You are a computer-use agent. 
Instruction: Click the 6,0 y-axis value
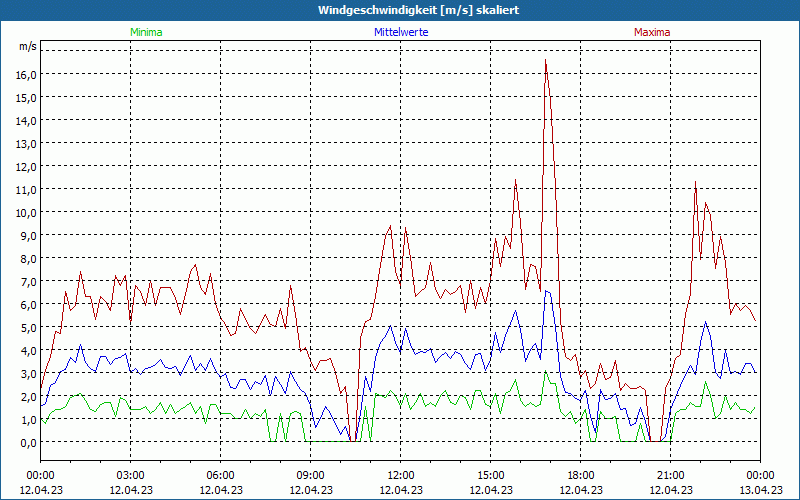[x=29, y=304]
